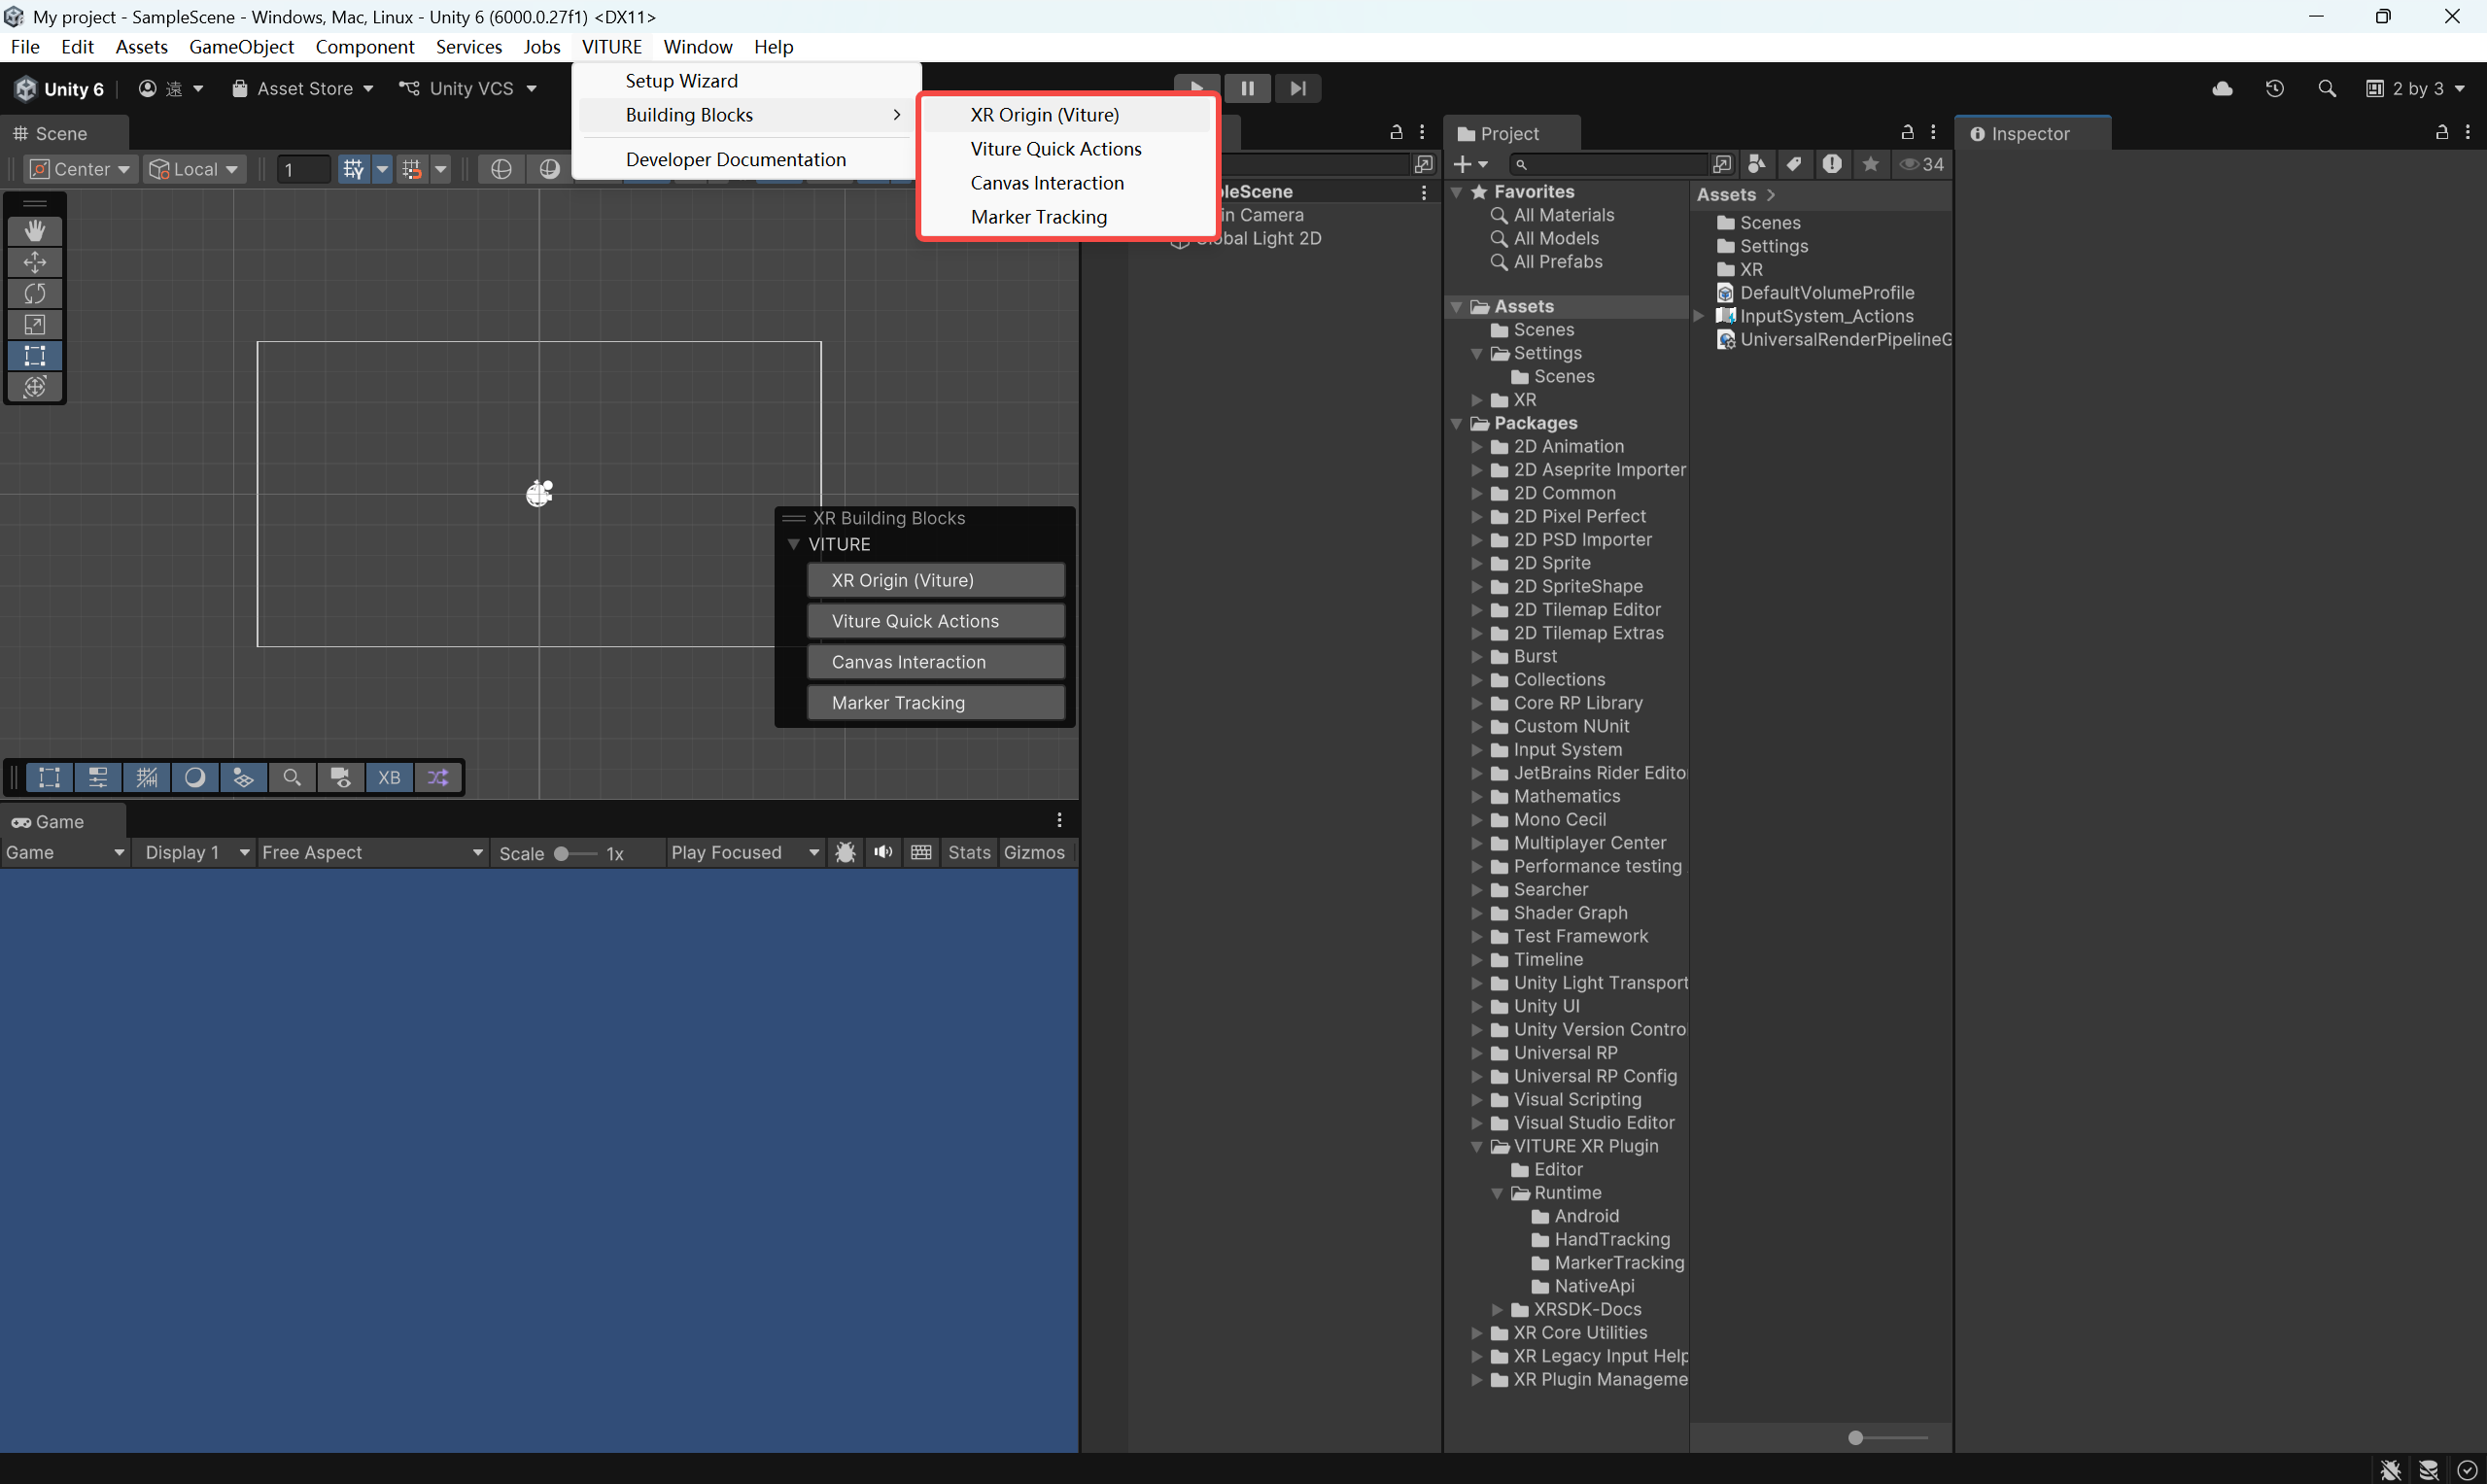The image size is (2487, 1484).
Task: Open the Display 1 dropdown
Action: (x=196, y=852)
